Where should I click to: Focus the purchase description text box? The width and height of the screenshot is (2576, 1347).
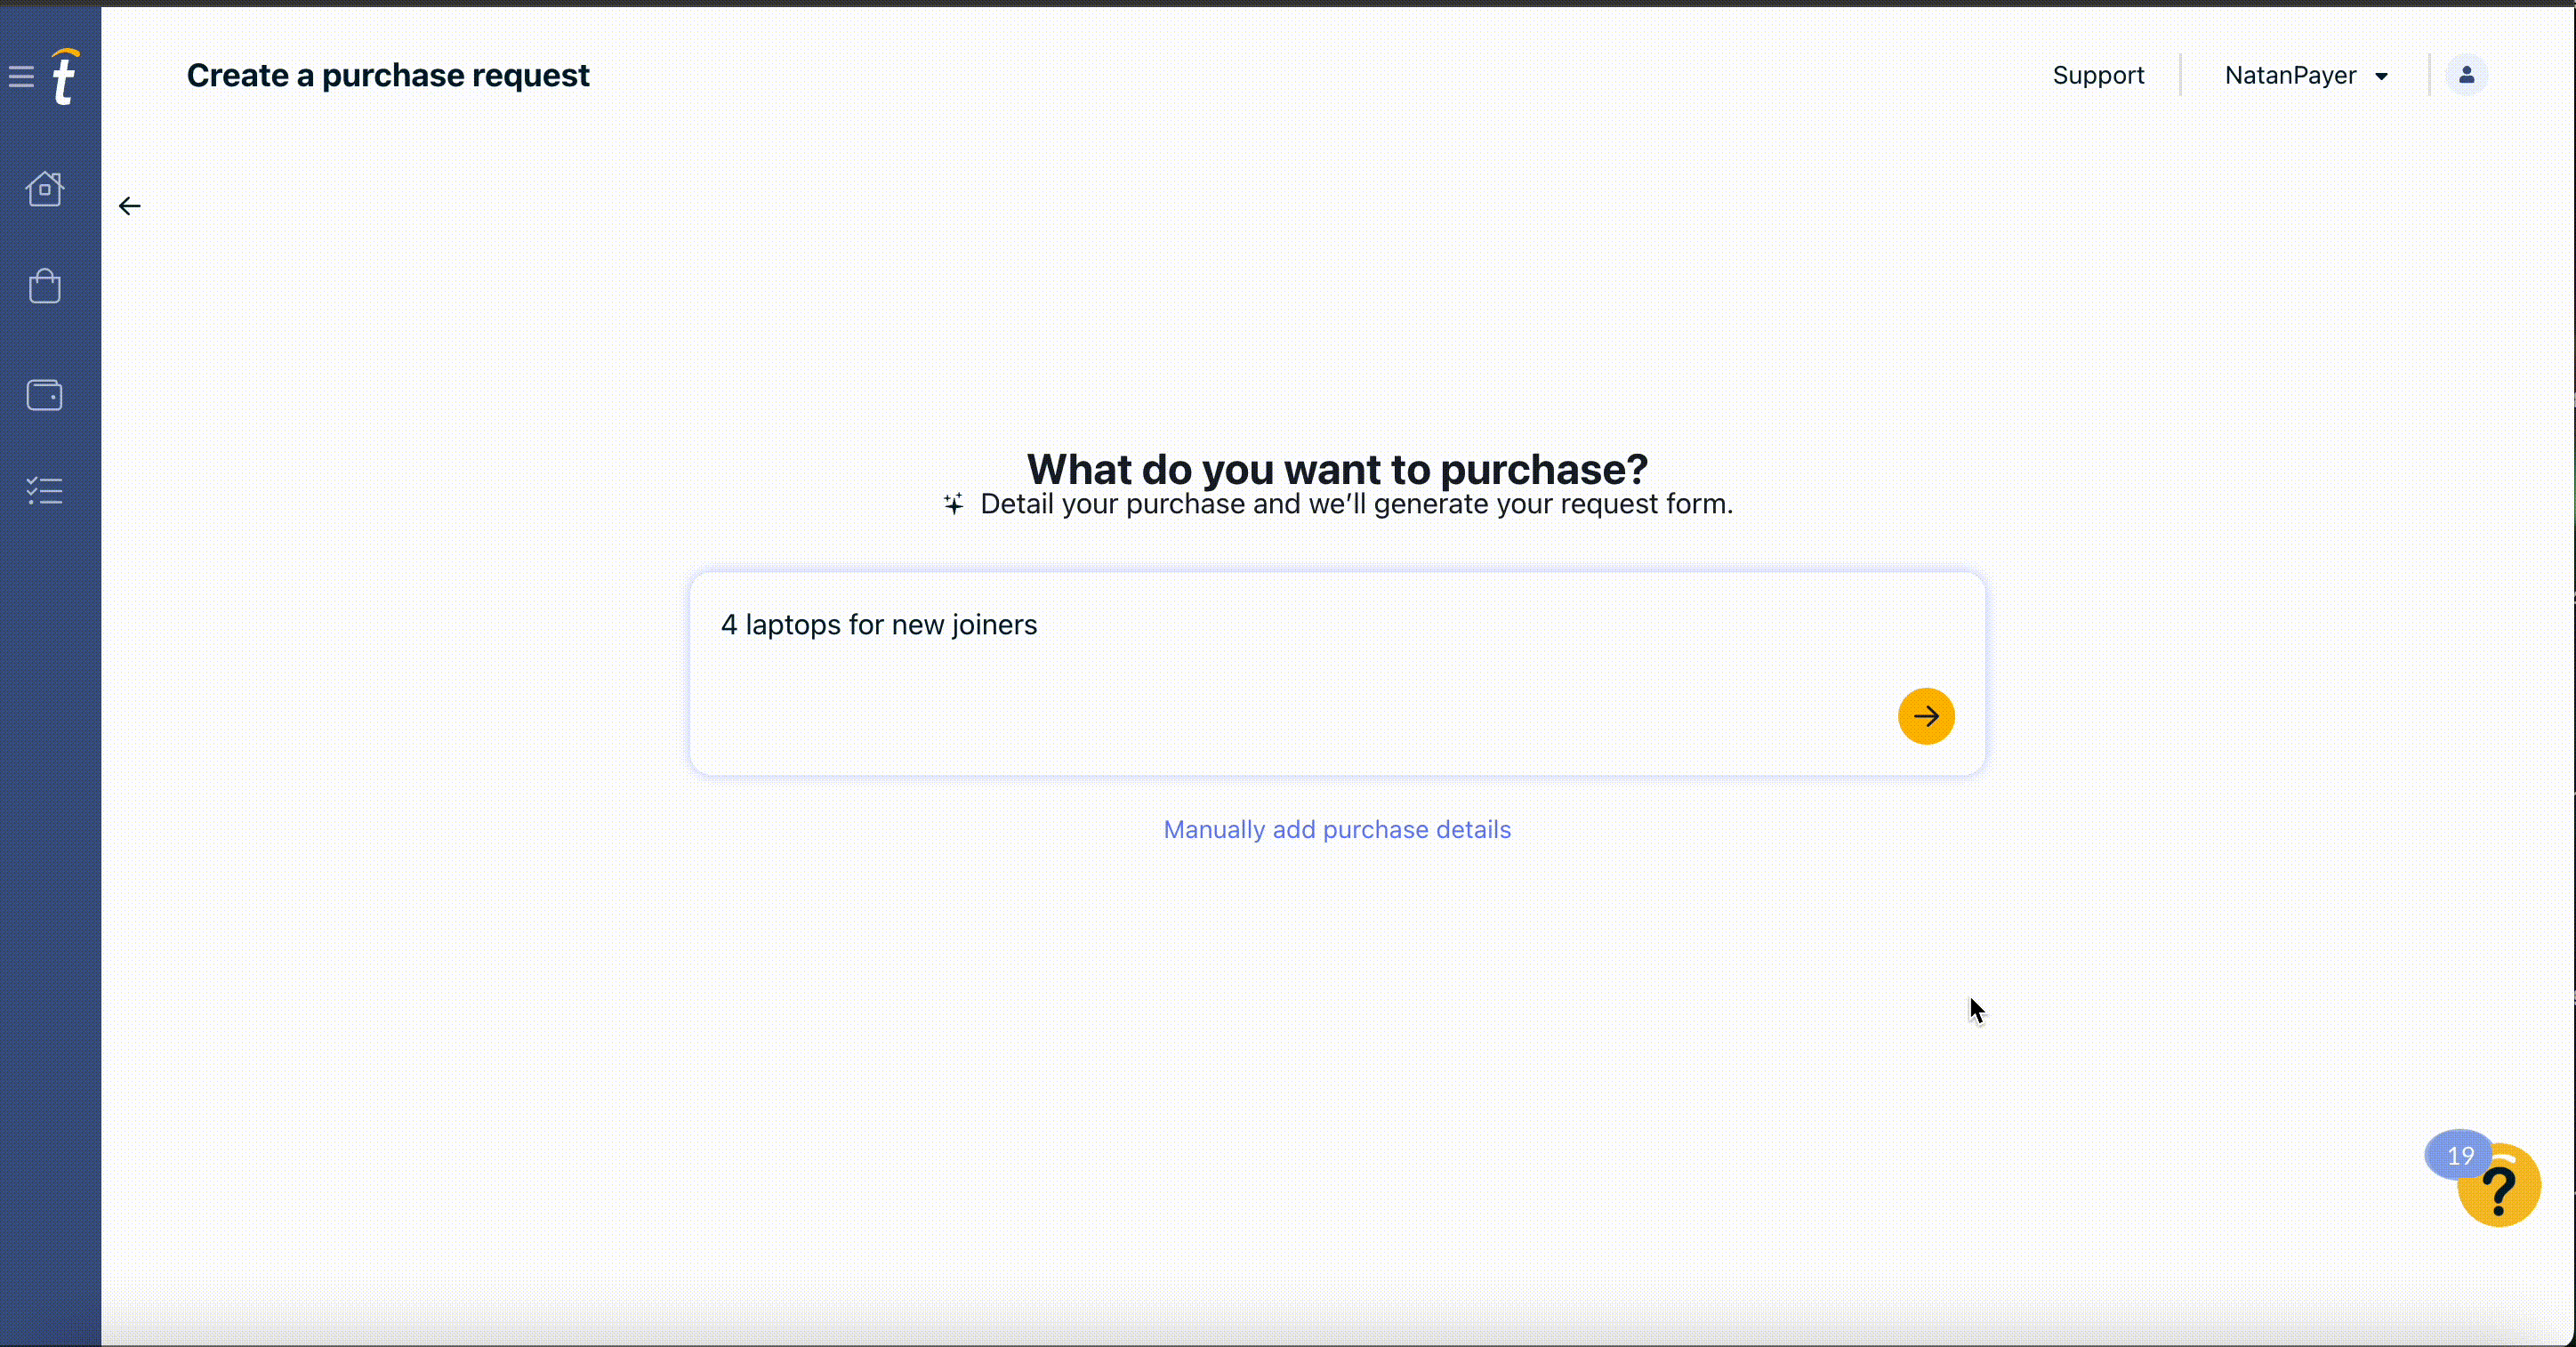tap(1337, 673)
